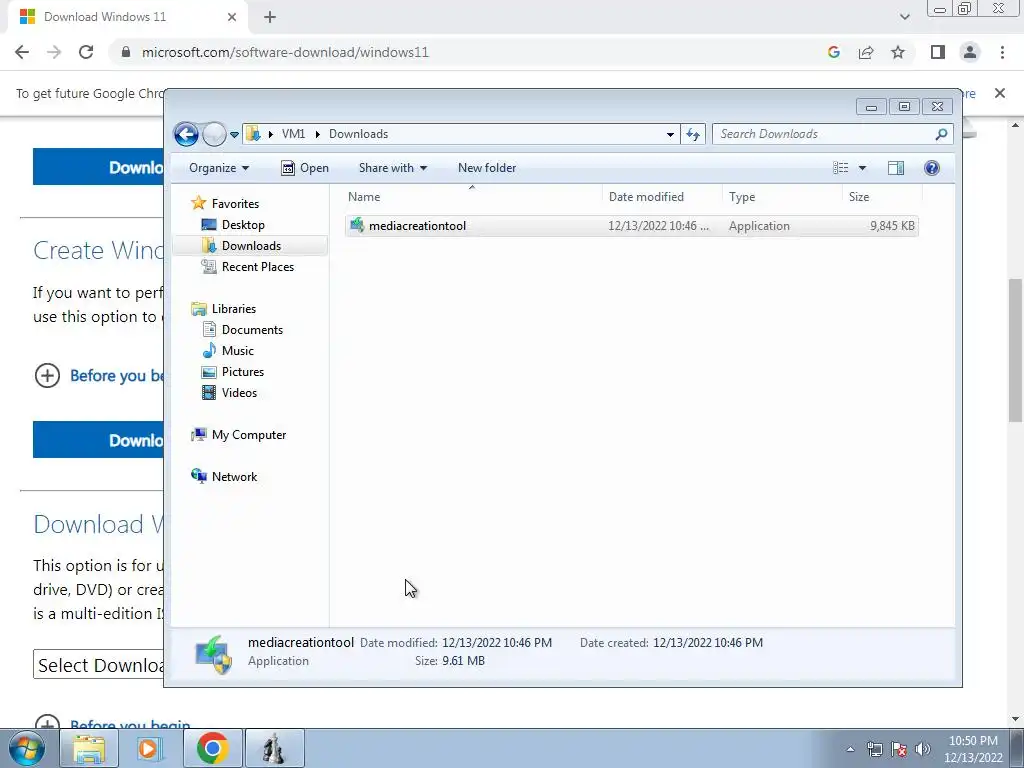The width and height of the screenshot is (1024, 768).
Task: Open Chrome tab search chevron
Action: click(904, 17)
